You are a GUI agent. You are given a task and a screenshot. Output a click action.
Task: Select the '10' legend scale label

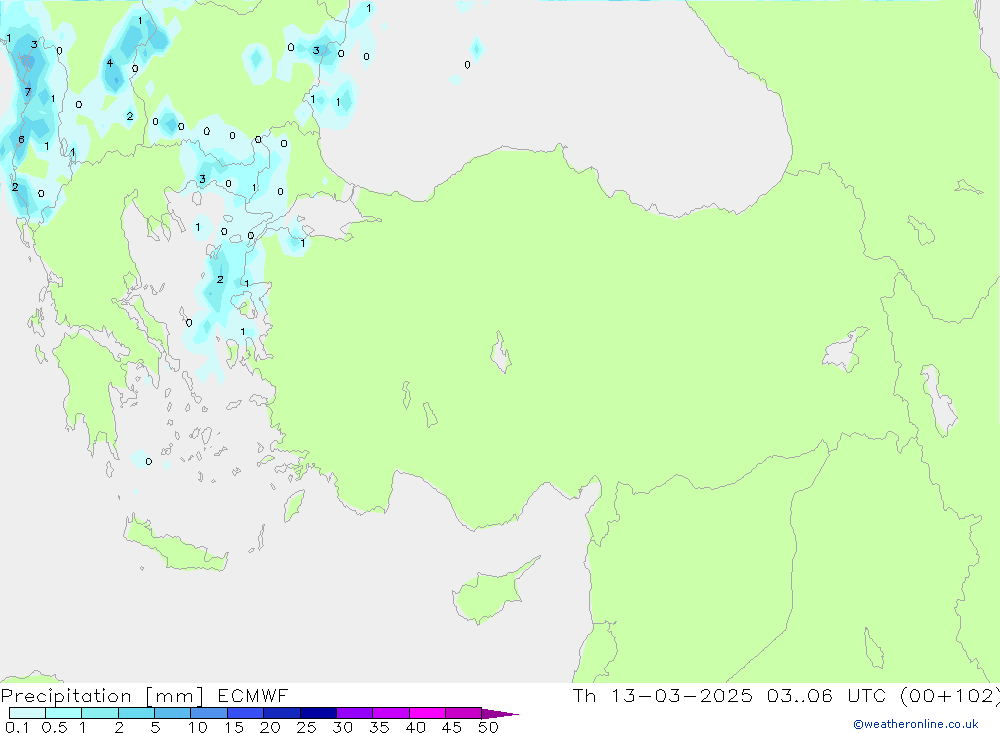198,727
